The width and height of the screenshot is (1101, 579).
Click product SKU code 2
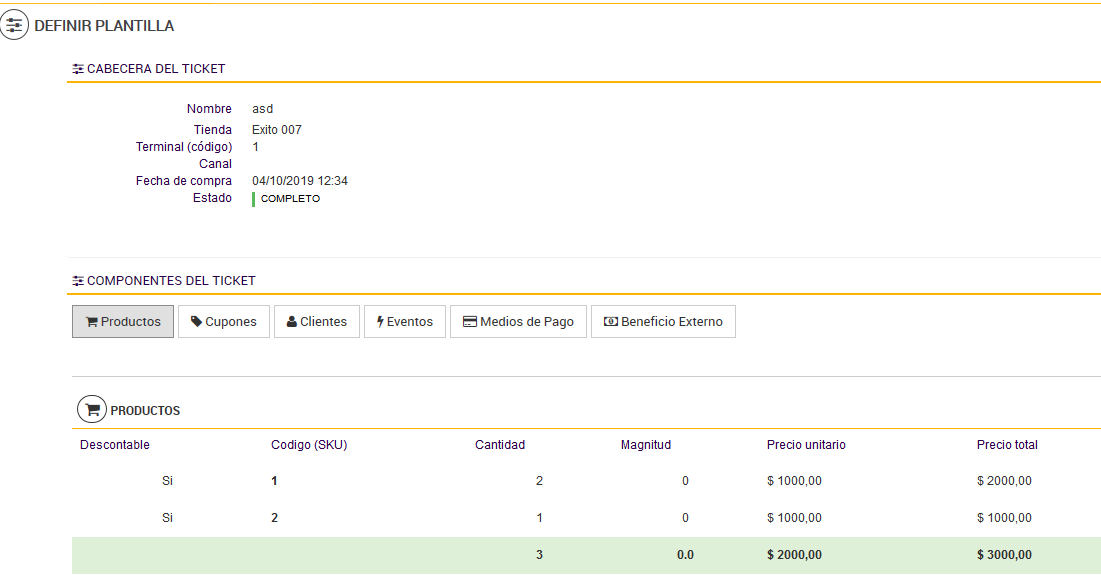click(275, 518)
